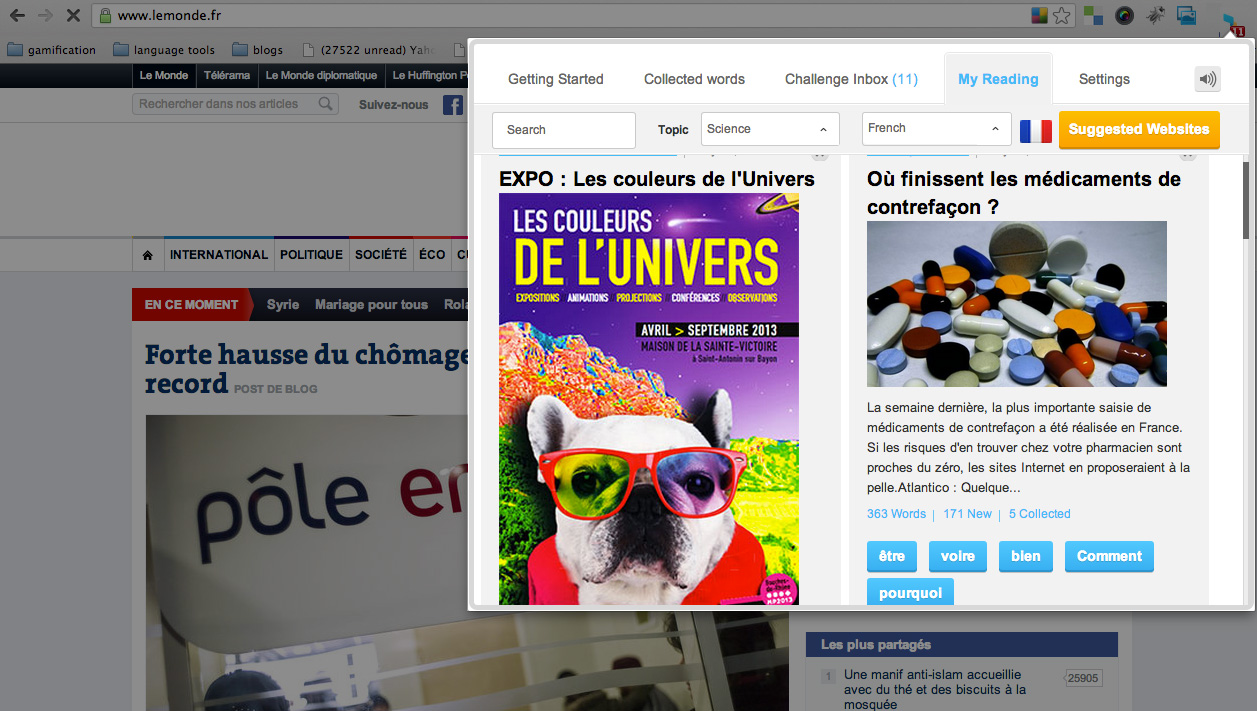Screen dimensions: 1257x711
Task: Click the SOCIÉTÉ menu item
Action: click(x=381, y=255)
